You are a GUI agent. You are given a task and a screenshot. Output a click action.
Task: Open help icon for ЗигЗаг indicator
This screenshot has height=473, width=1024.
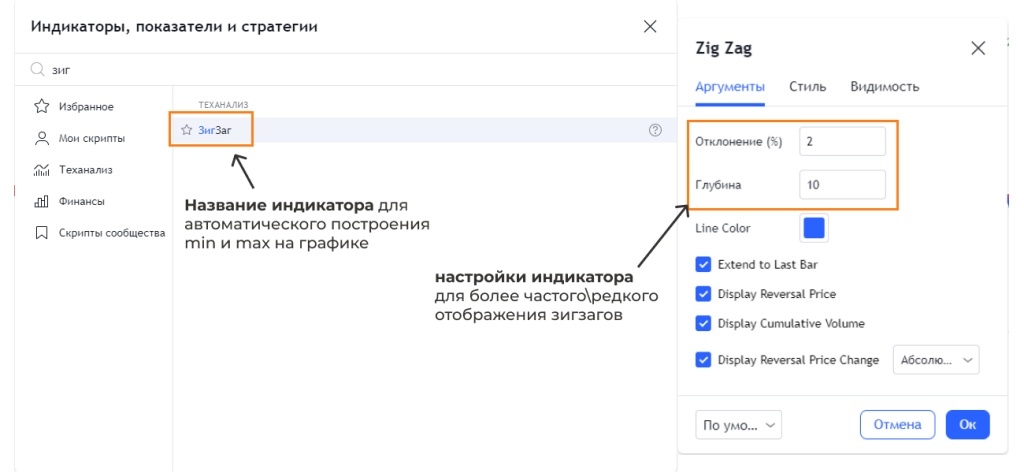[655, 130]
